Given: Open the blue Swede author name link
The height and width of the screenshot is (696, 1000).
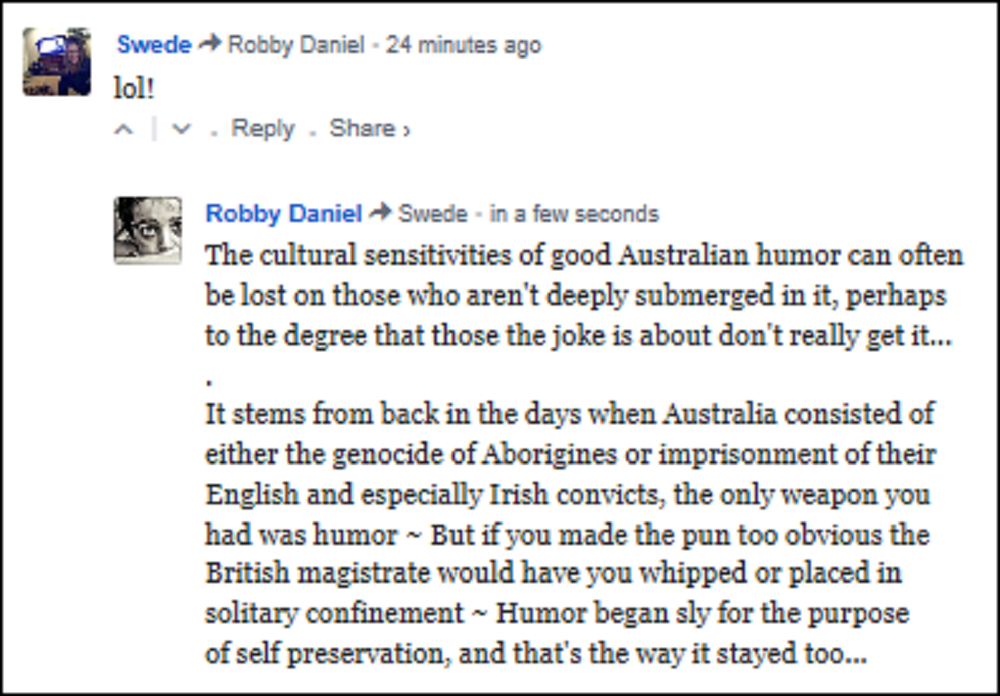Looking at the screenshot, I should (154, 45).
